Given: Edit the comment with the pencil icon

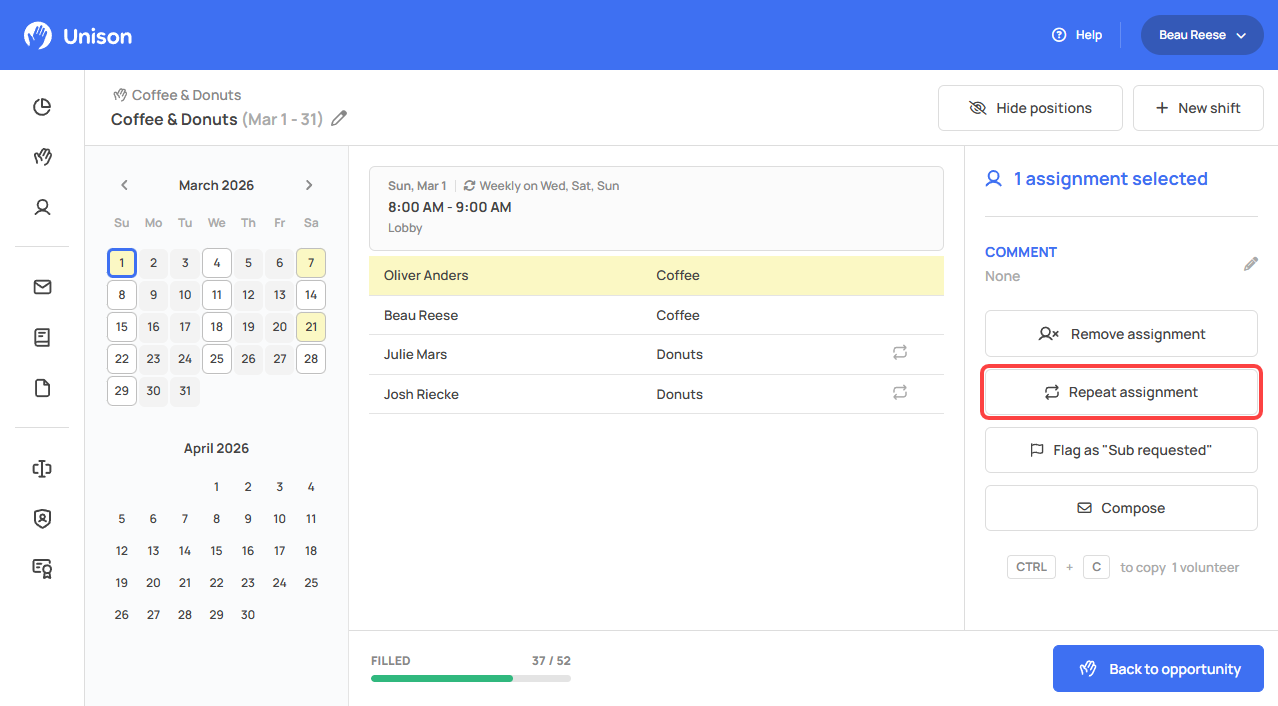Looking at the screenshot, I should (1250, 264).
